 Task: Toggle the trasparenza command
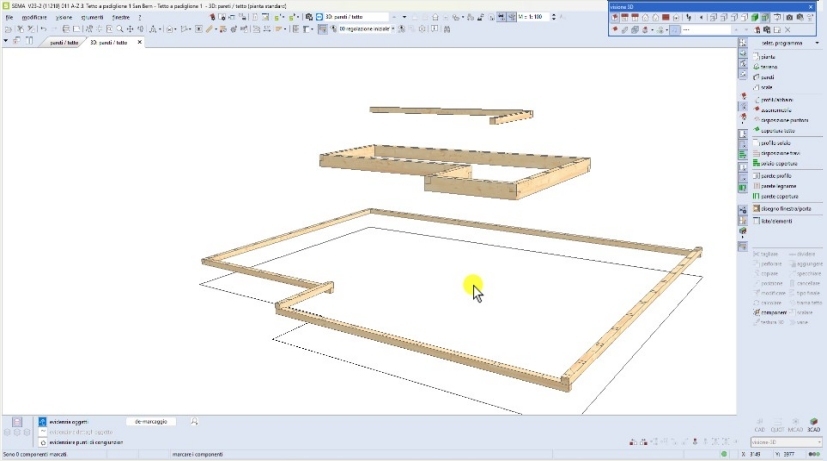coord(771,311)
